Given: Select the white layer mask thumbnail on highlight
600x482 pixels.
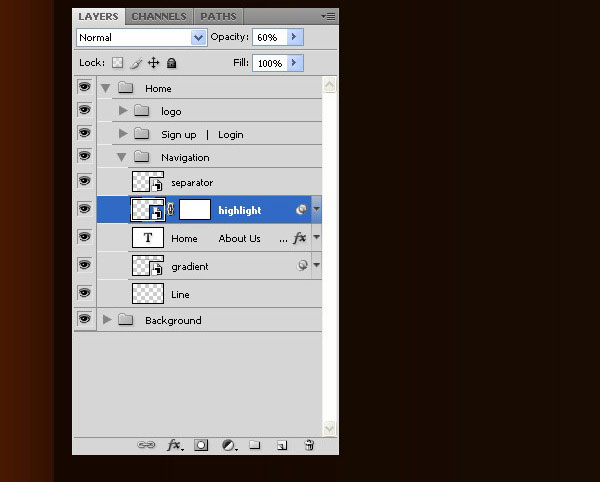Looking at the screenshot, I should pyautogui.click(x=195, y=209).
